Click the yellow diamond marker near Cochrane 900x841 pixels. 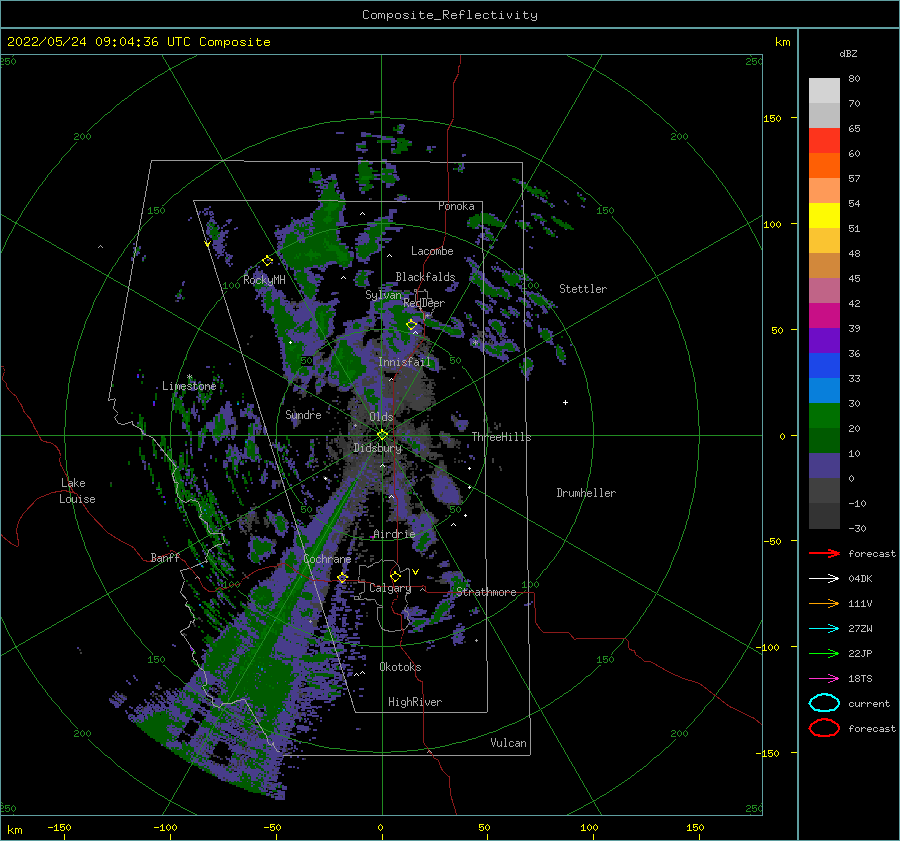coord(342,578)
